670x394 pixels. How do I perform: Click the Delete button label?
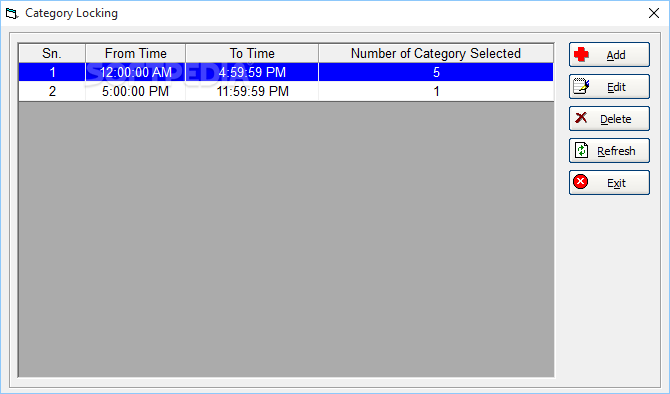pyautogui.click(x=616, y=119)
